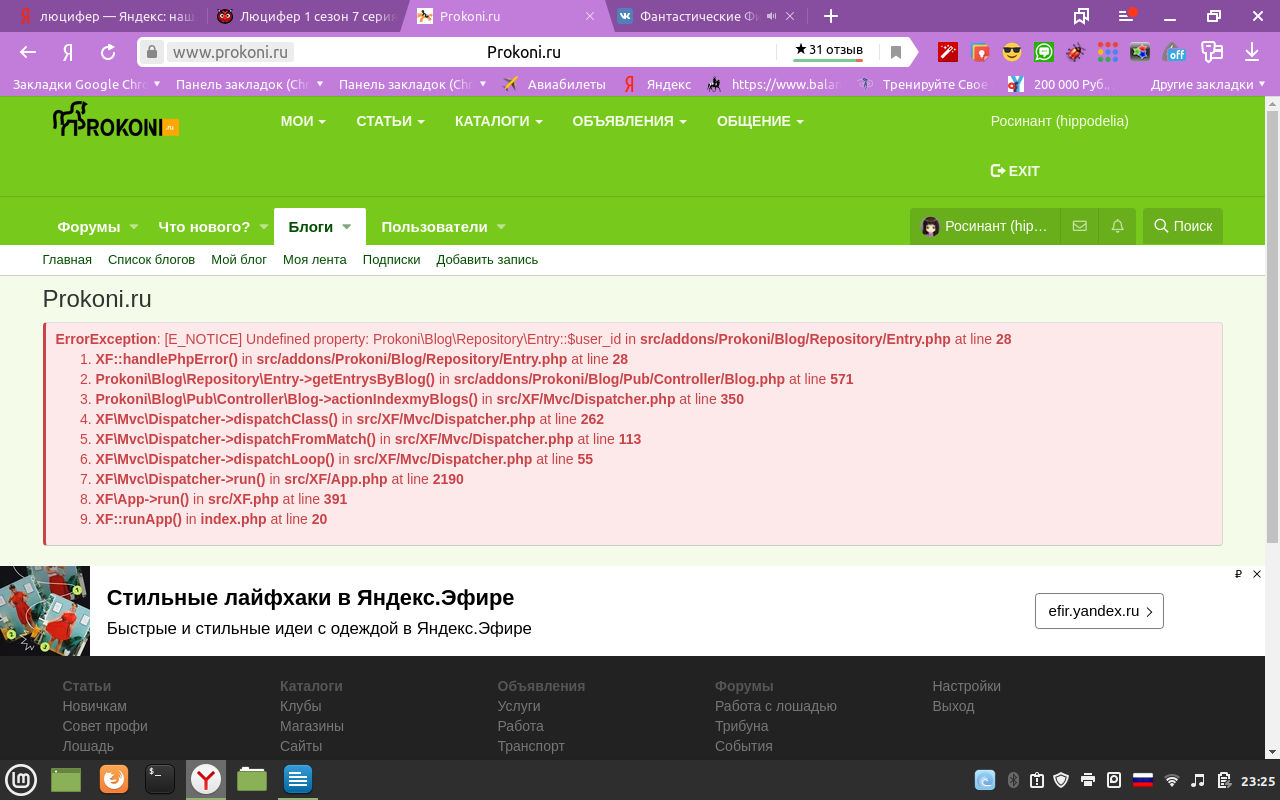
Task: Open the notifications bell icon
Action: click(1118, 226)
